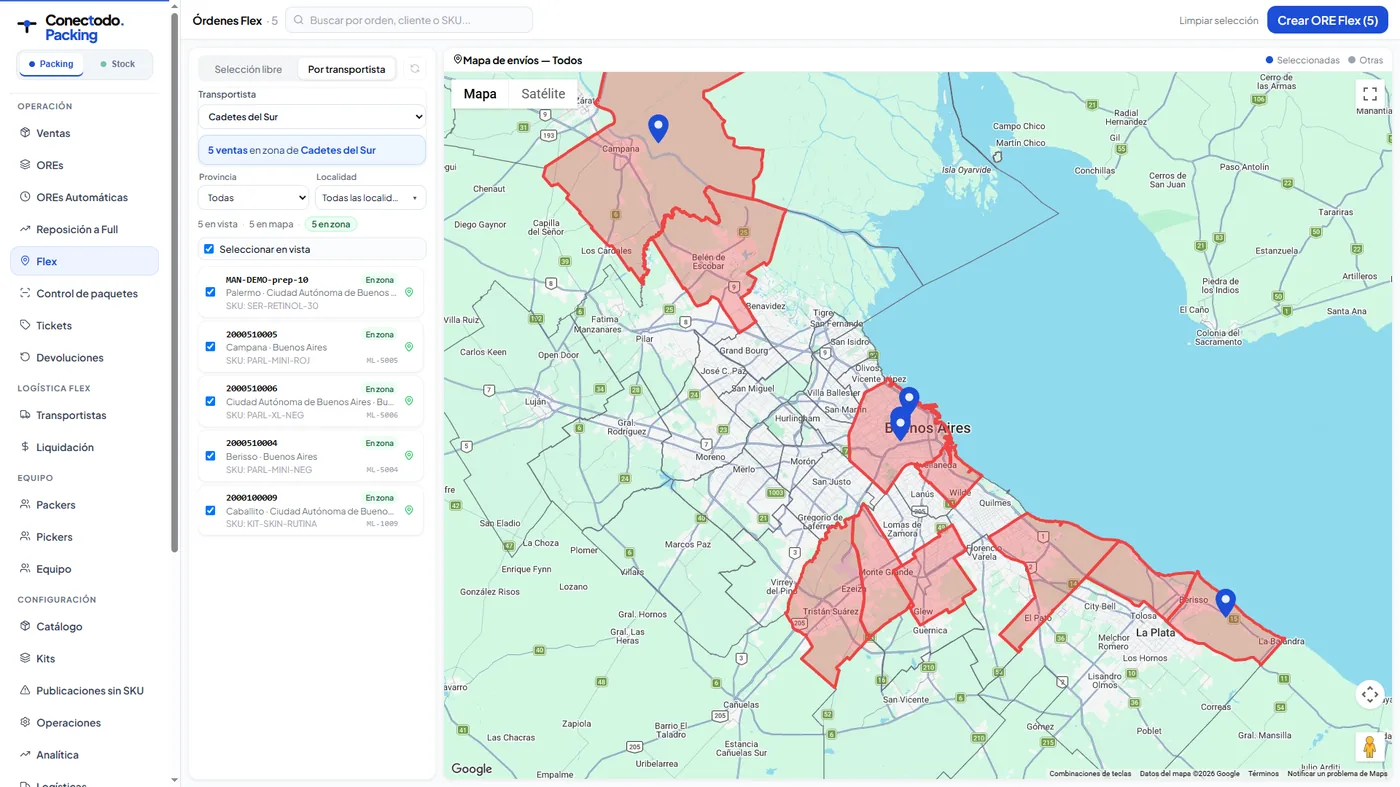Viewport: 1400px width, 787px height.
Task: Click the order search field
Action: [409, 20]
